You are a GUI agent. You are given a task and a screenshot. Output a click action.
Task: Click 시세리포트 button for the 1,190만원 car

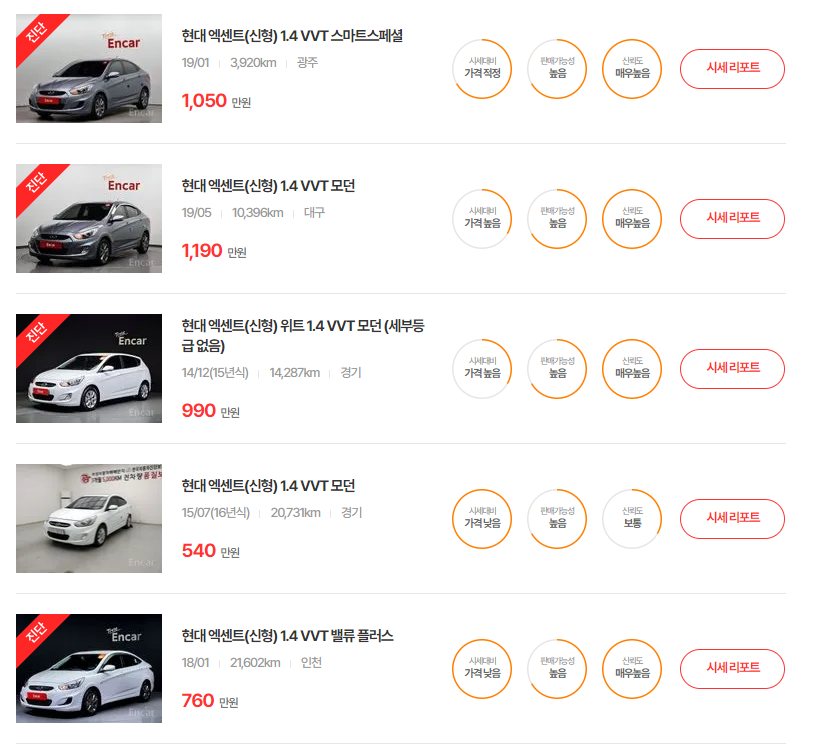[x=732, y=219]
